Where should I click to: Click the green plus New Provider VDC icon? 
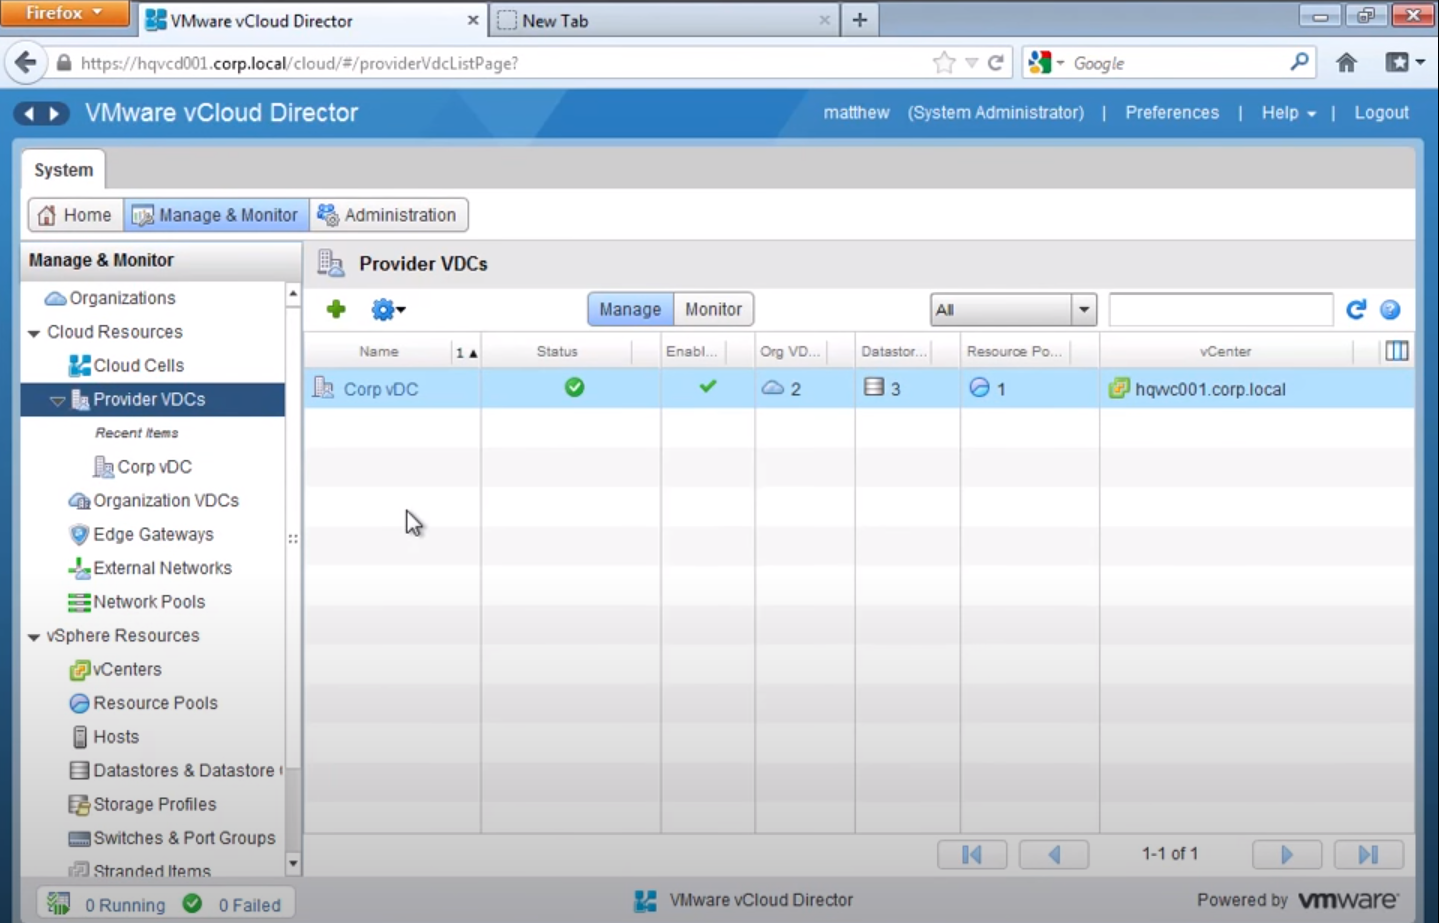tap(336, 309)
